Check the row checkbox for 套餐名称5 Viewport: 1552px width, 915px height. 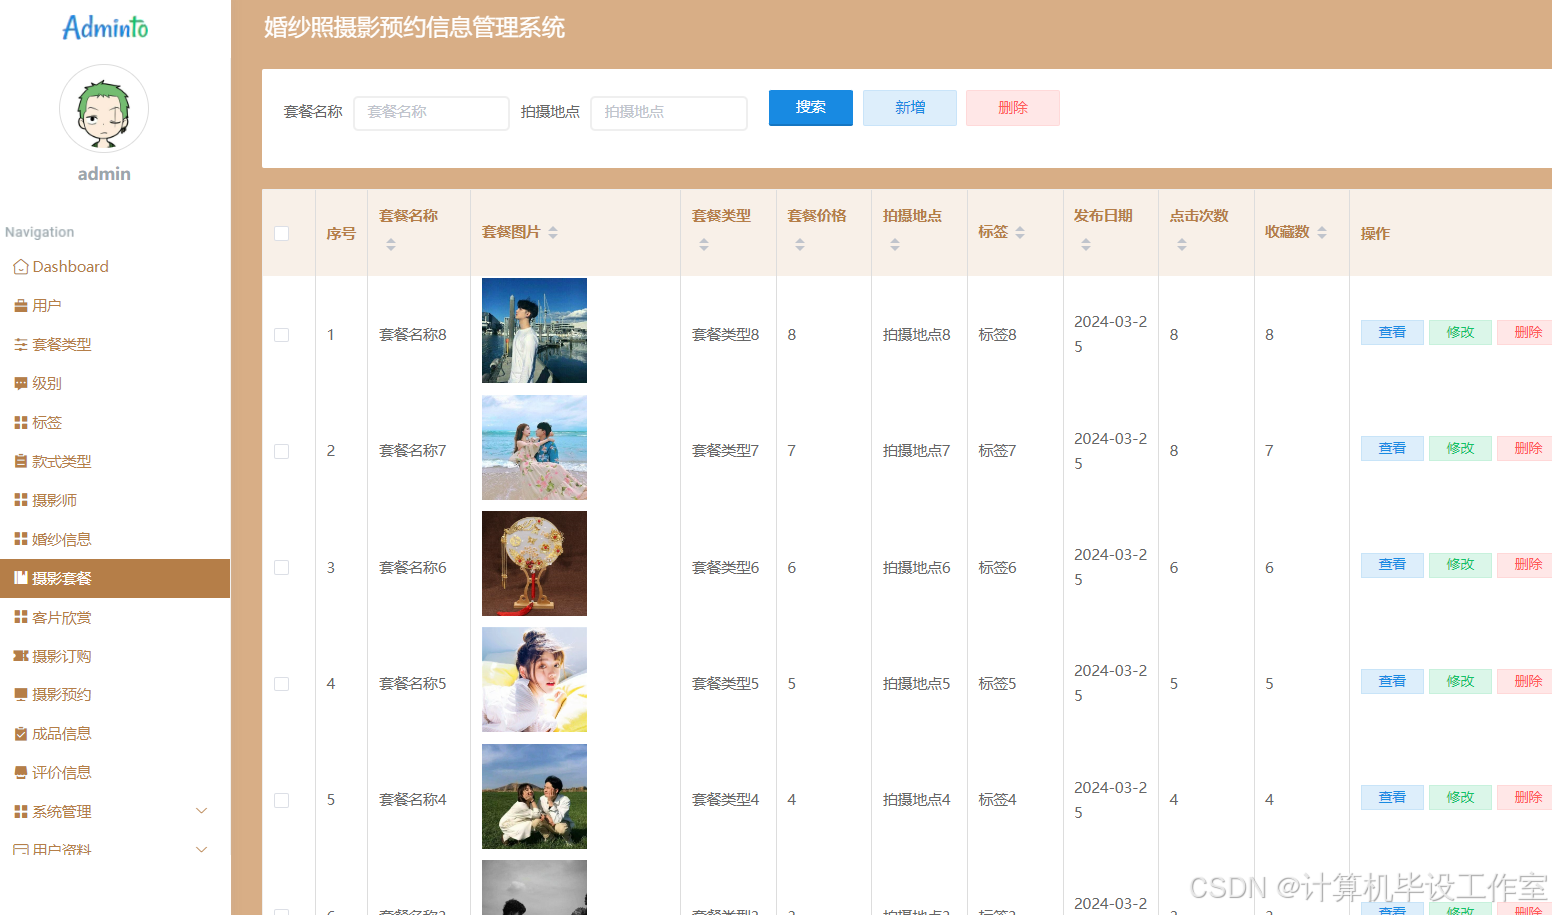tap(282, 684)
